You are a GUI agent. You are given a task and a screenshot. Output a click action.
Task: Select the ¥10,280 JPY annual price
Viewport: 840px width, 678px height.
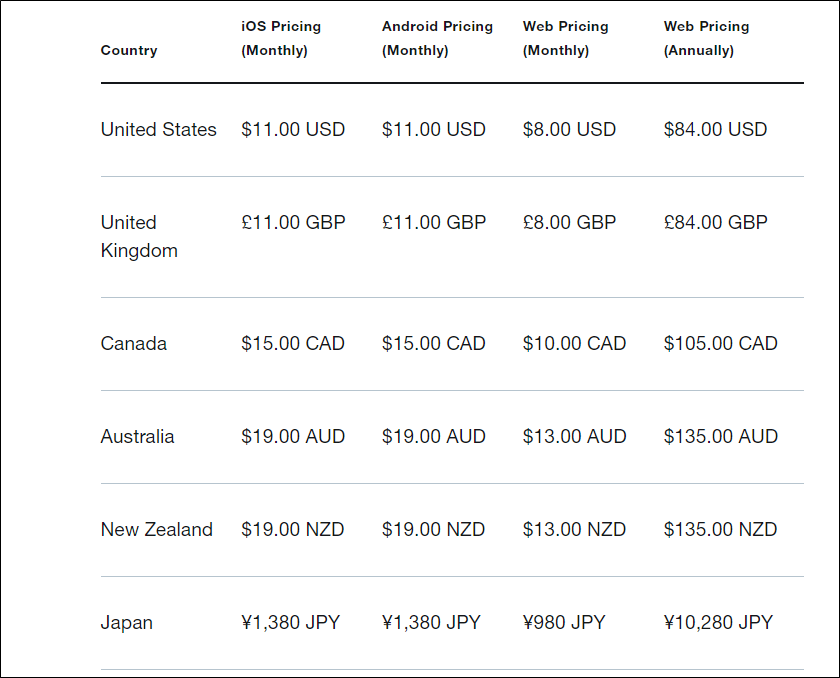[718, 622]
